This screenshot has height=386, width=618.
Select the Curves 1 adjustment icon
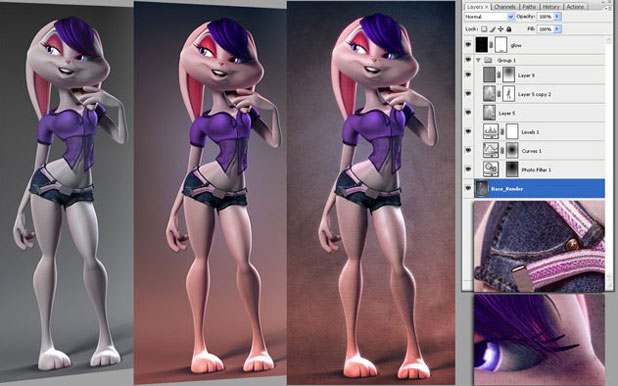[x=491, y=151]
